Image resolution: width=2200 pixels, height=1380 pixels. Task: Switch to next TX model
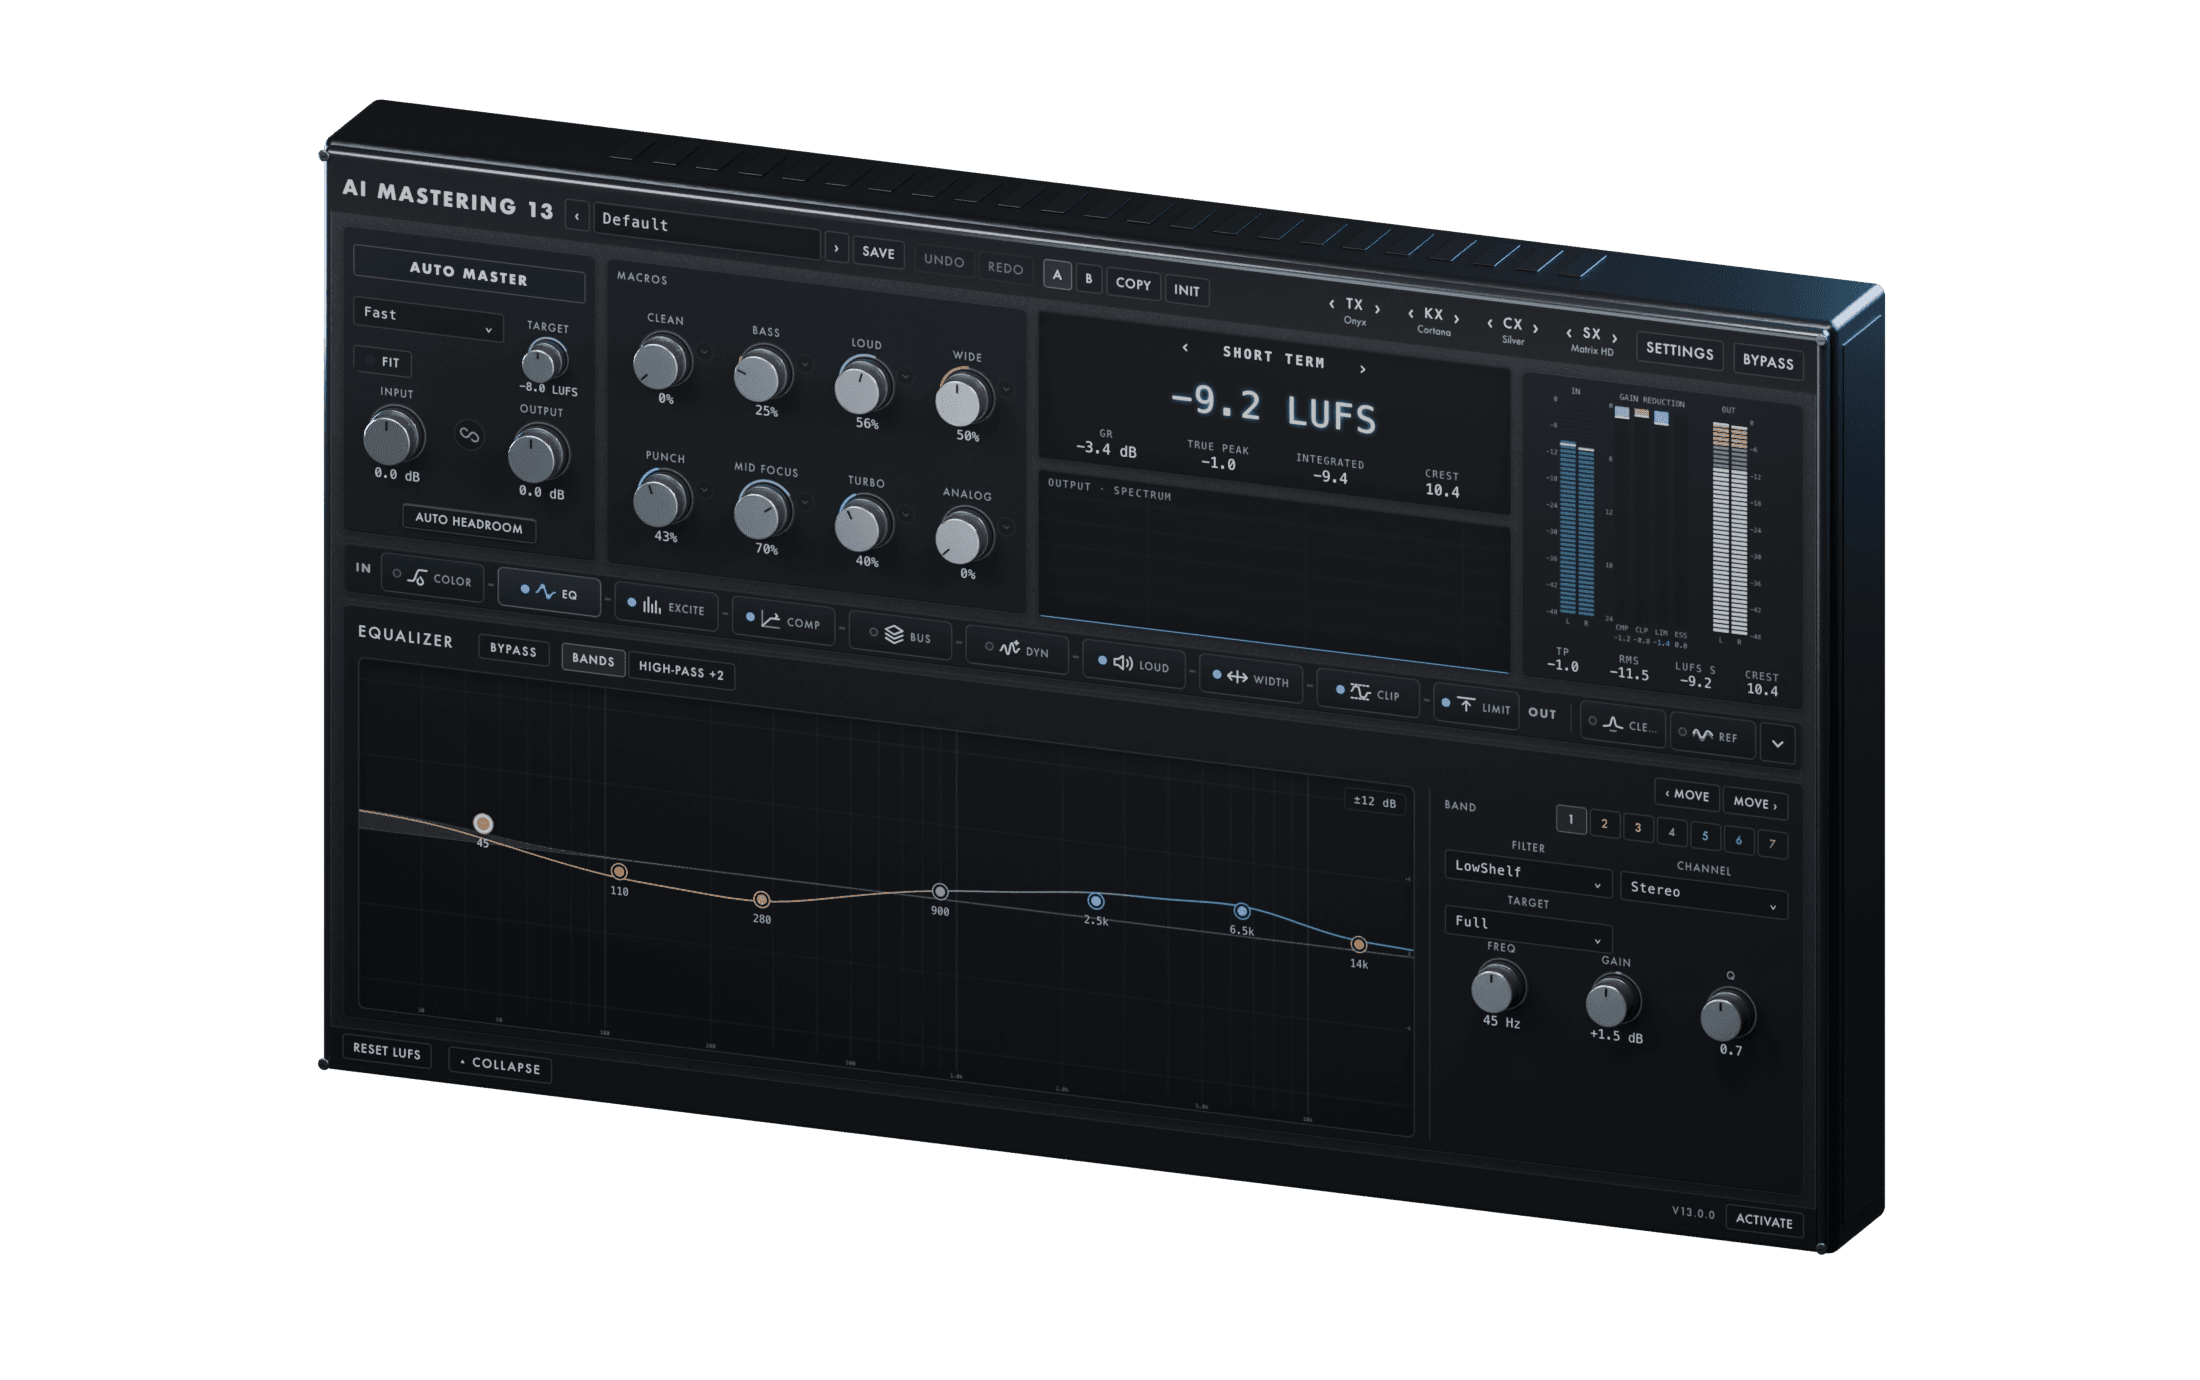point(1378,309)
